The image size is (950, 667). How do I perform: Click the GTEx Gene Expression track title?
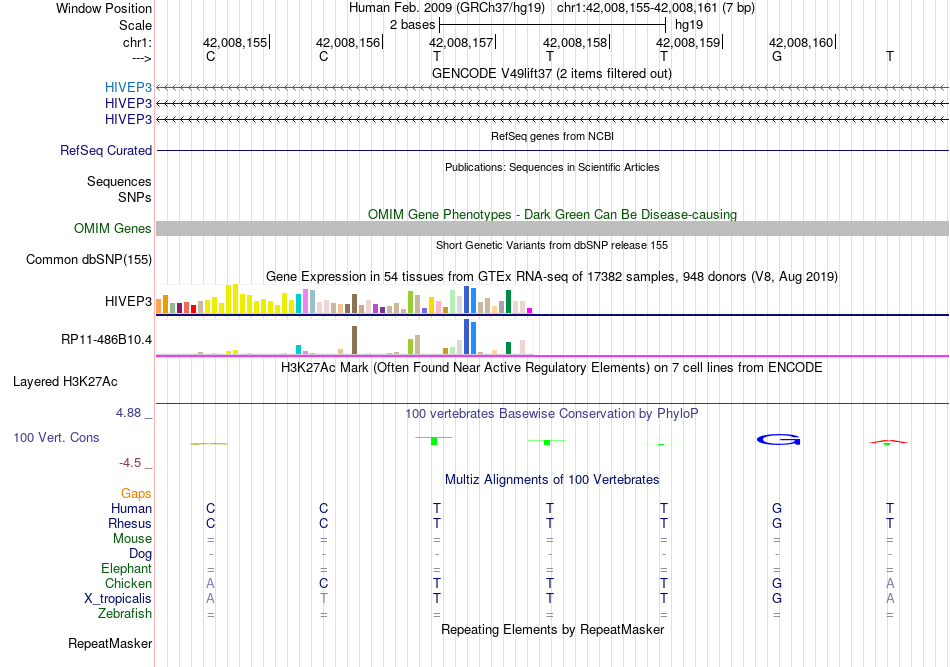[x=552, y=276]
